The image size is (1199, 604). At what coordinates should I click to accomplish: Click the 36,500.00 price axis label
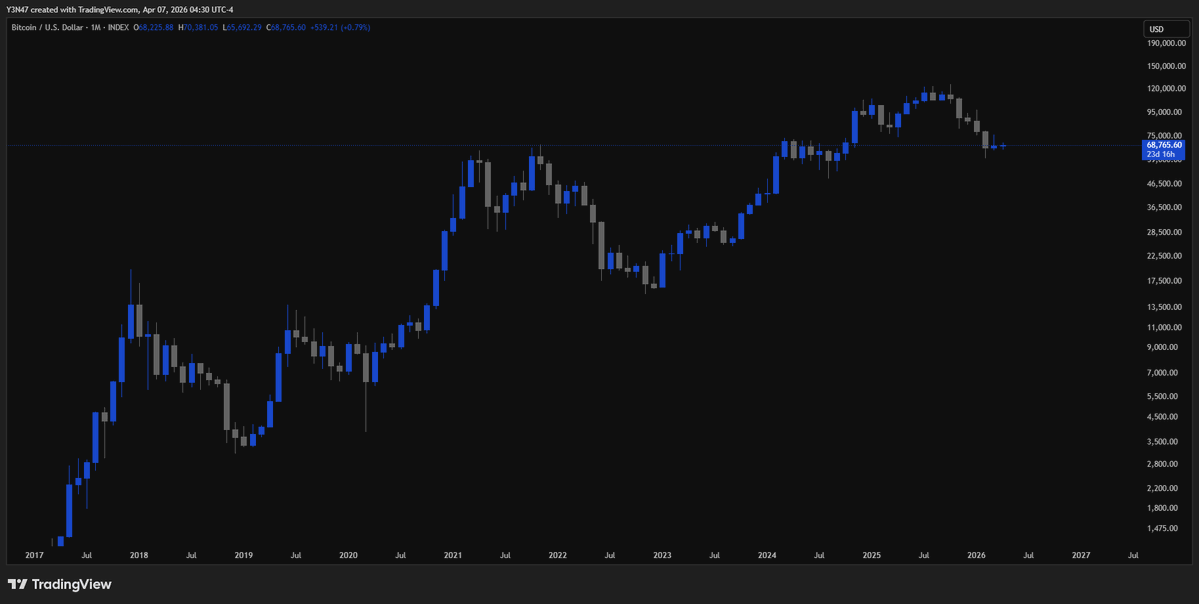click(1166, 207)
